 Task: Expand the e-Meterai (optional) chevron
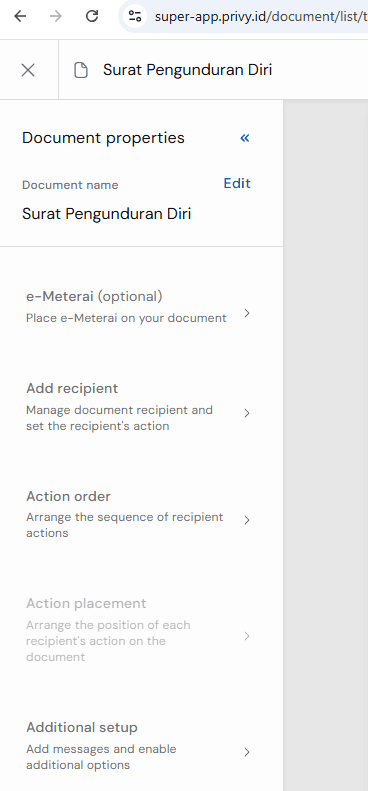[247, 313]
